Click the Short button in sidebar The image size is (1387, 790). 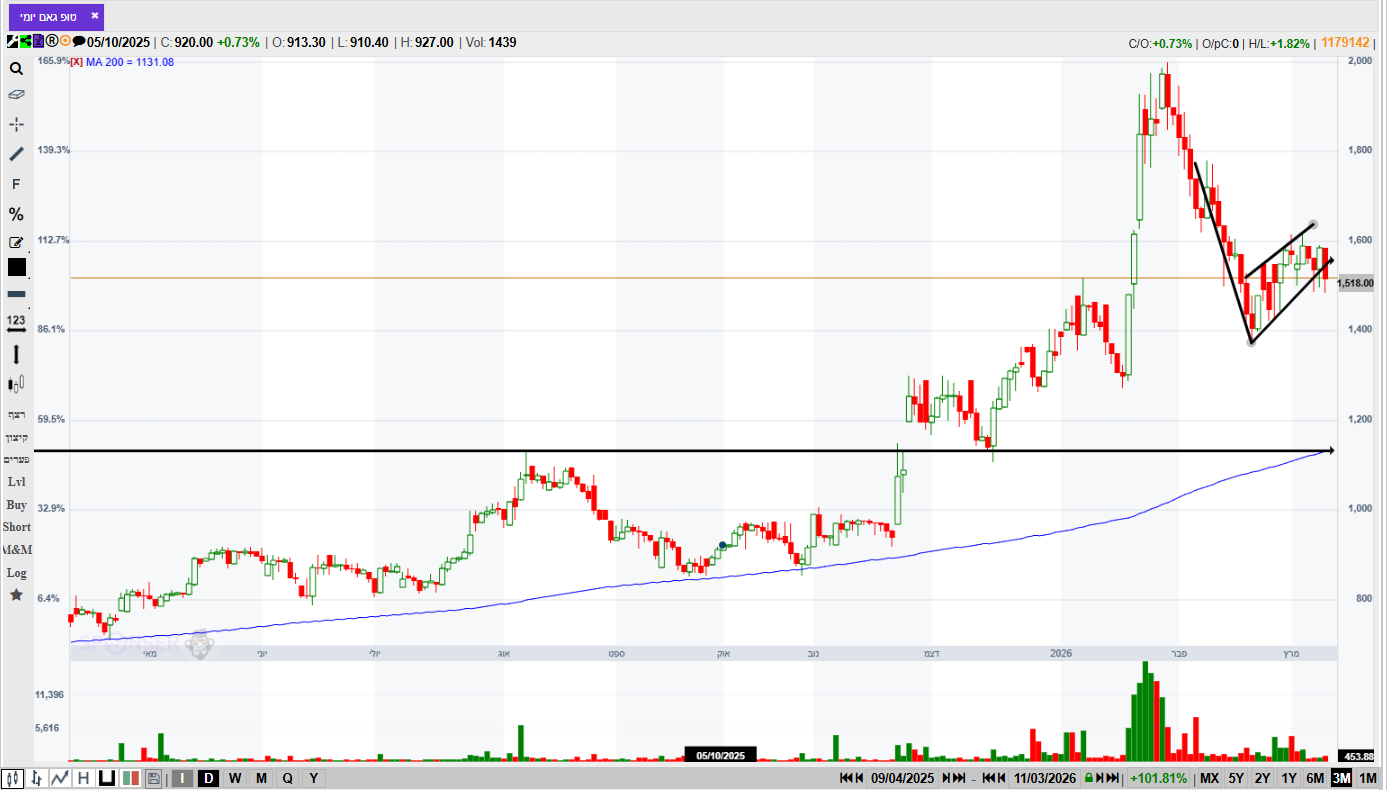tap(16, 527)
